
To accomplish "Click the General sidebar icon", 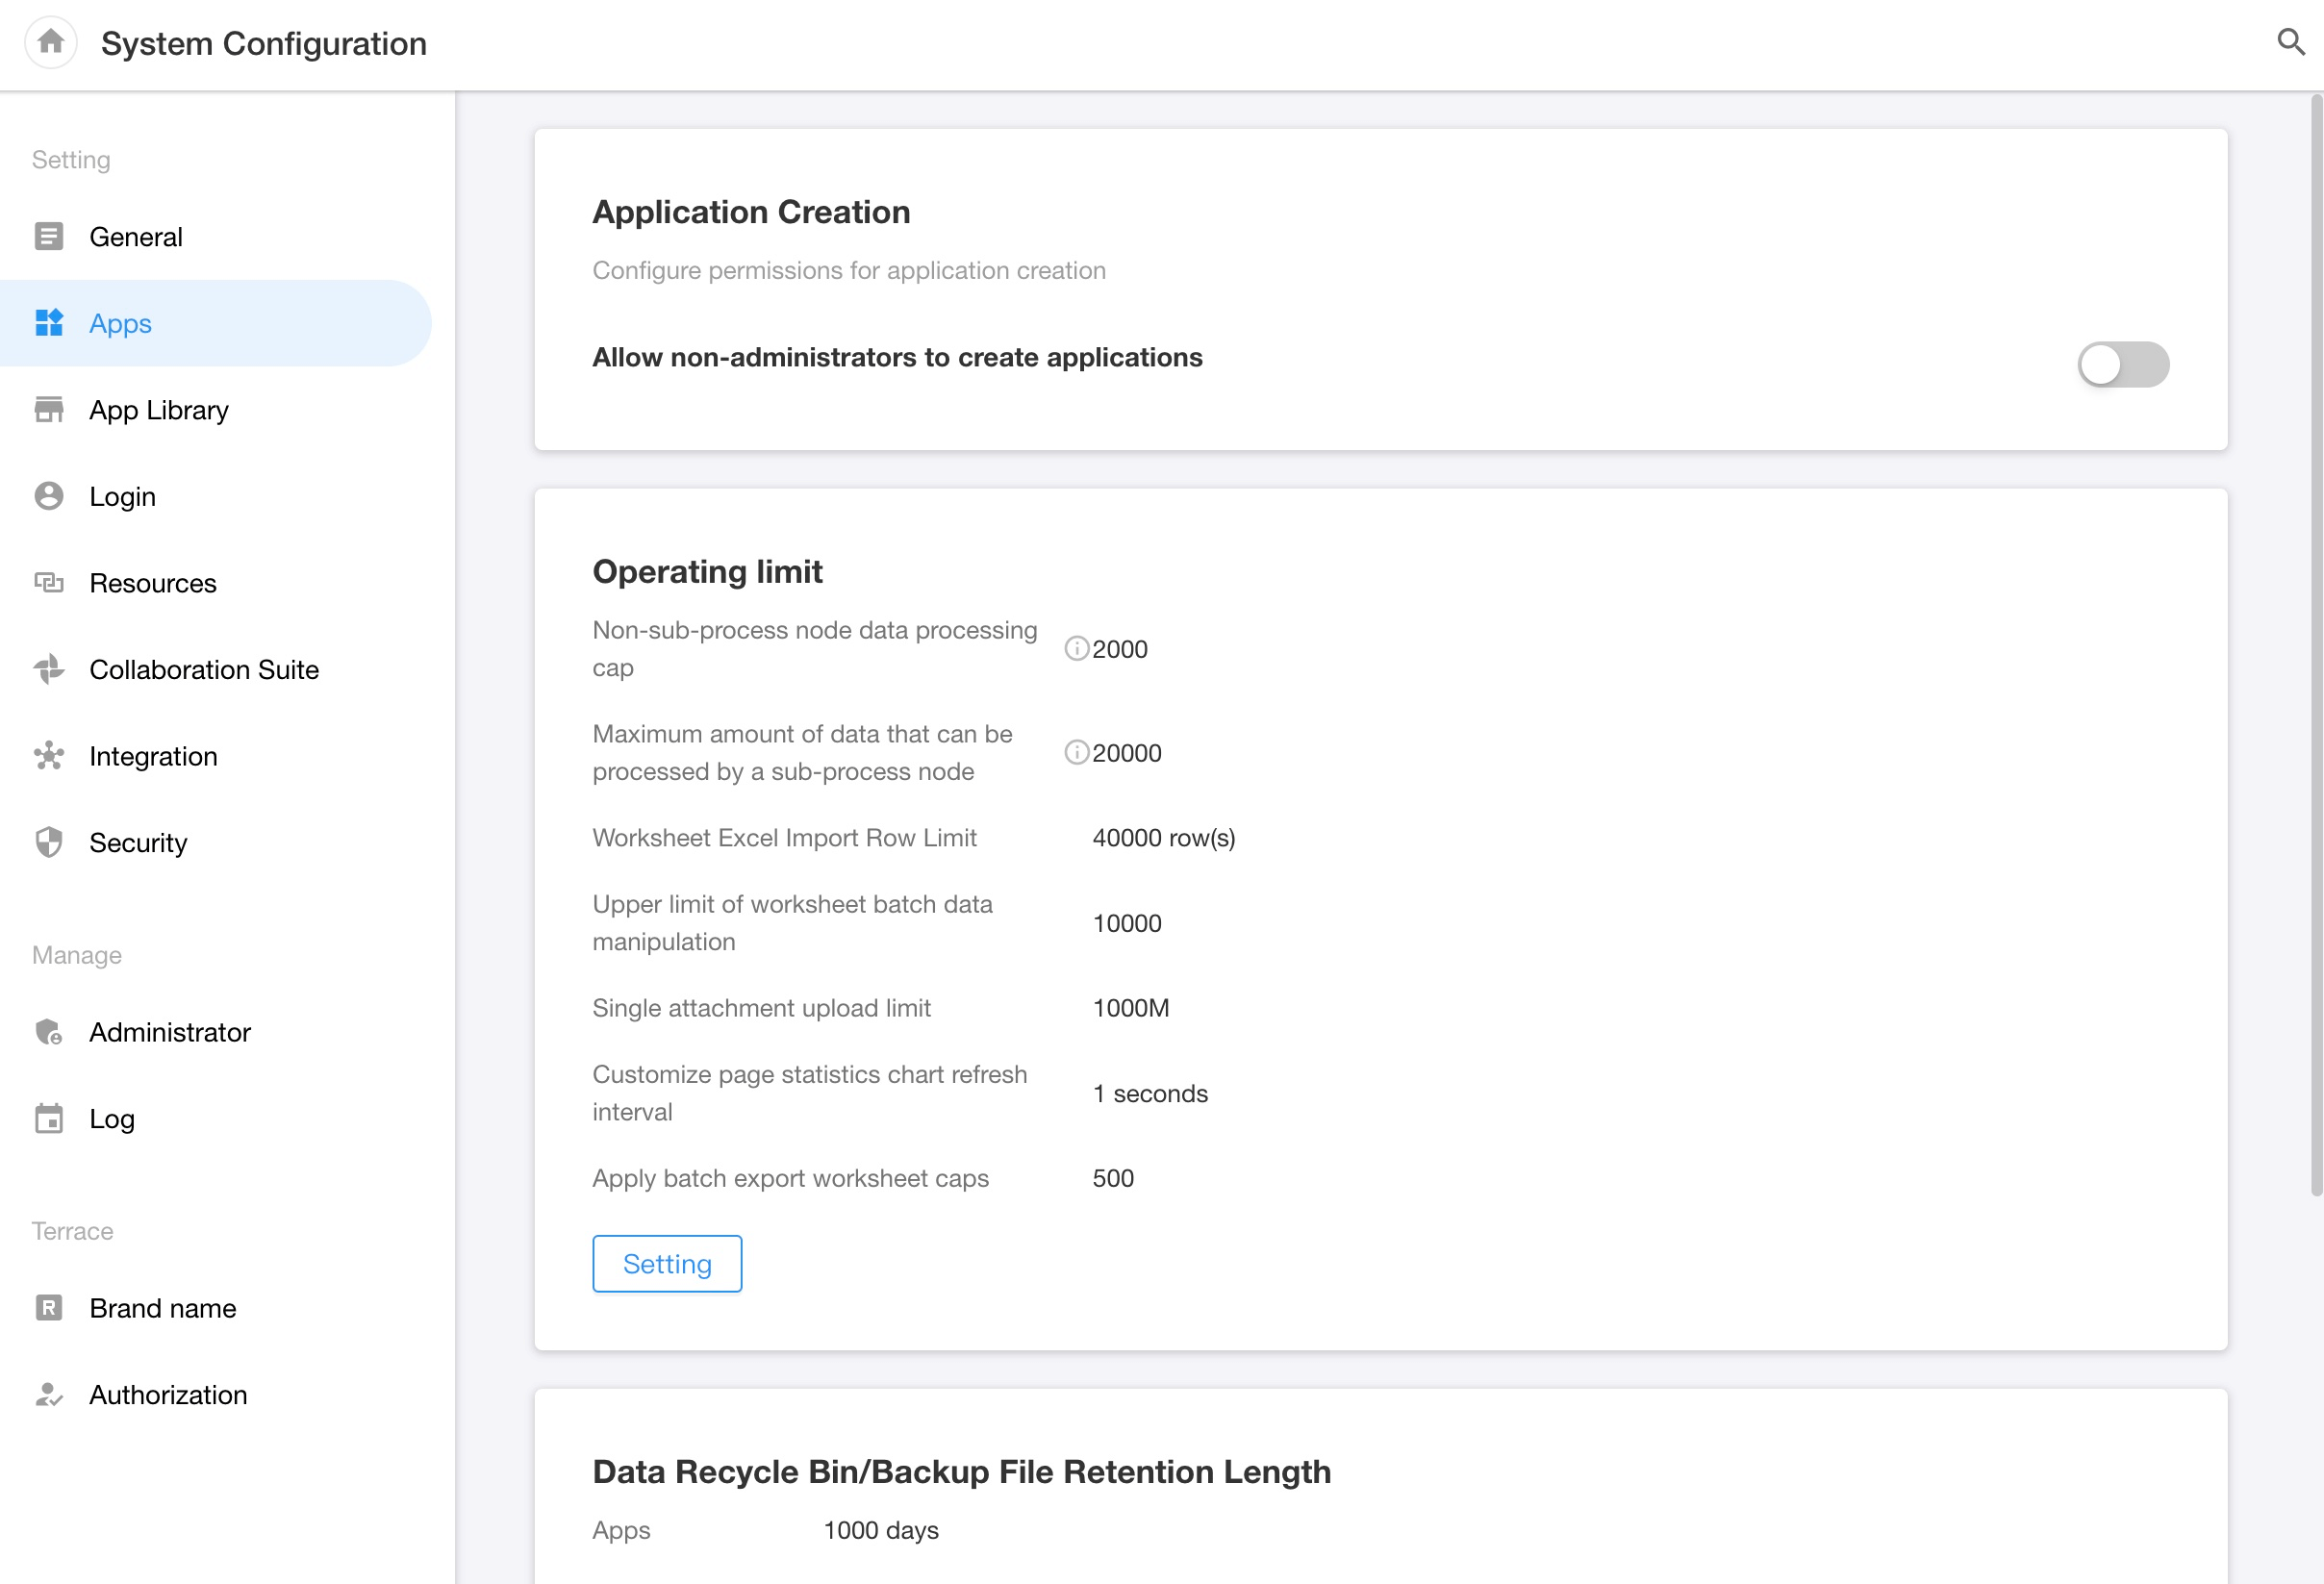I will pyautogui.click(x=48, y=237).
